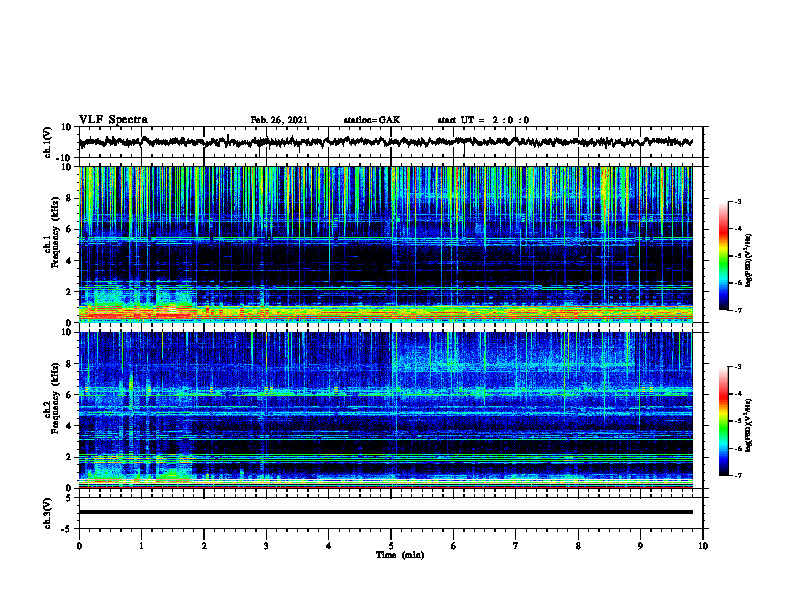792x612 pixels.
Task: Click the "8" kHz tick on ch.2 frequency axis
Action: click(69, 364)
